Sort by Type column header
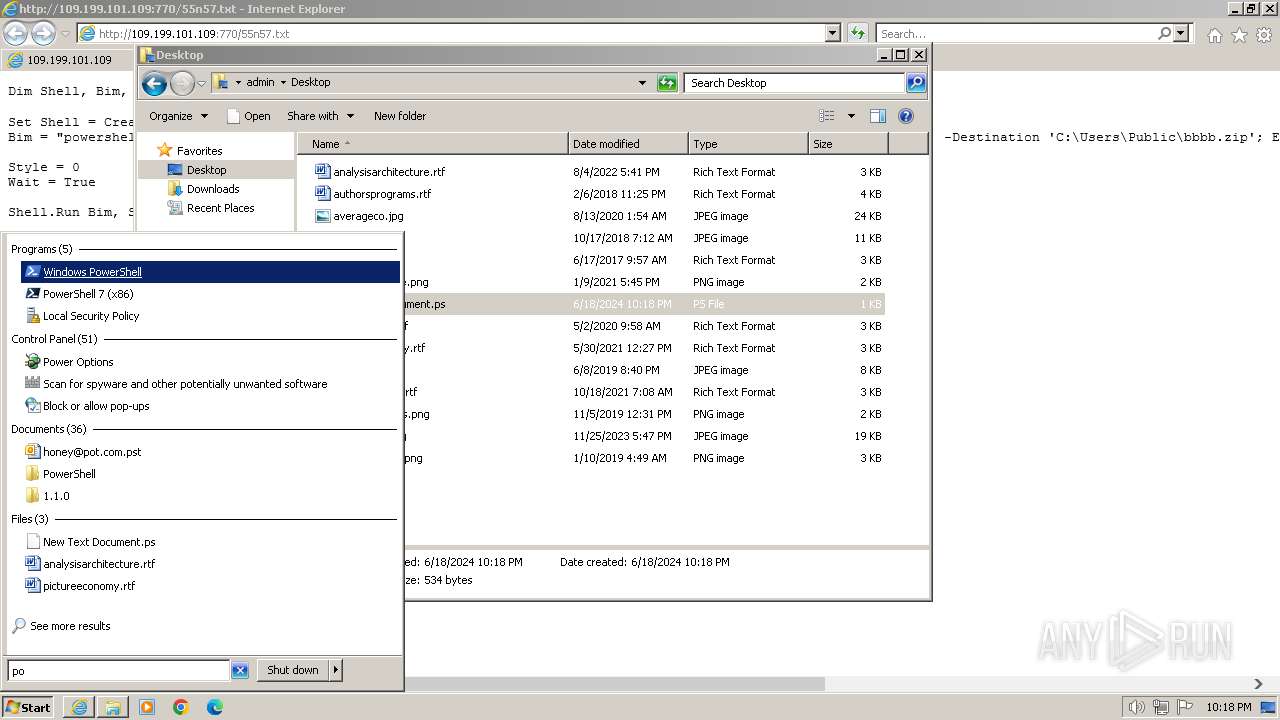 pyautogui.click(x=748, y=144)
